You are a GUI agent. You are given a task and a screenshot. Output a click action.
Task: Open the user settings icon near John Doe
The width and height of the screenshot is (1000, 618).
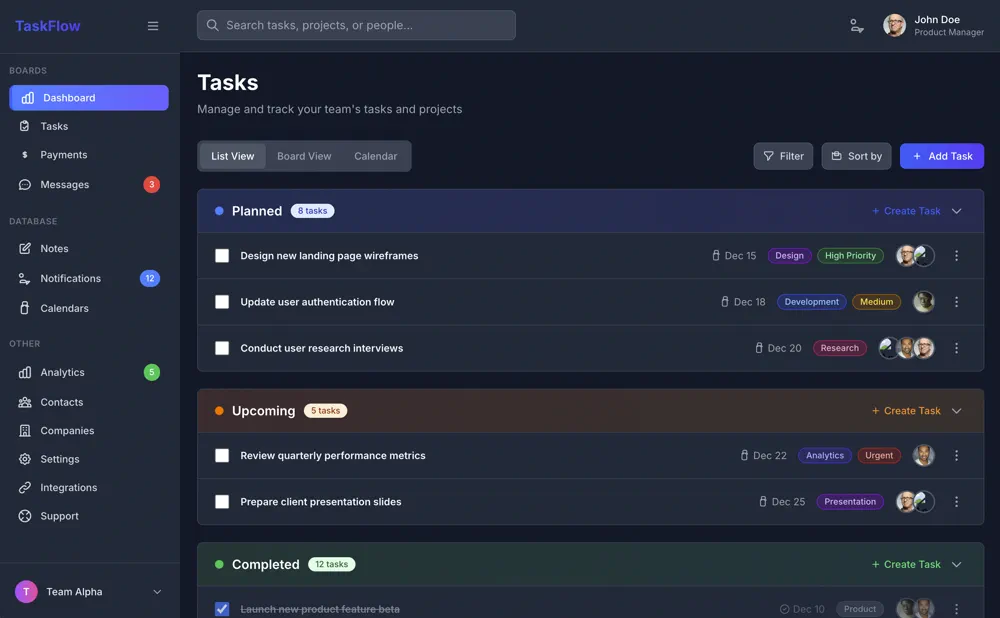857,26
